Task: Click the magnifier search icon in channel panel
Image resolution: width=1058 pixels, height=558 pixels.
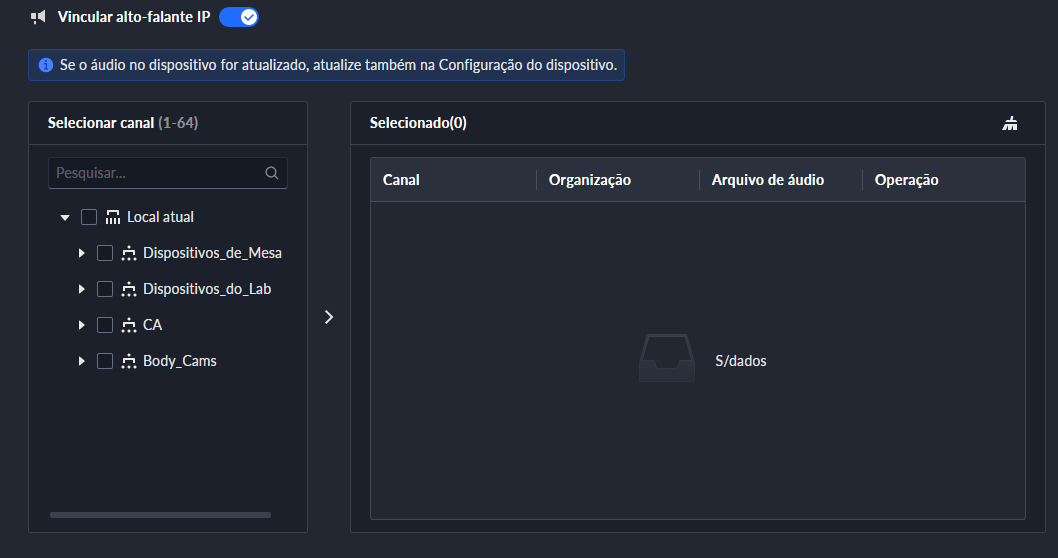Action: [272, 173]
